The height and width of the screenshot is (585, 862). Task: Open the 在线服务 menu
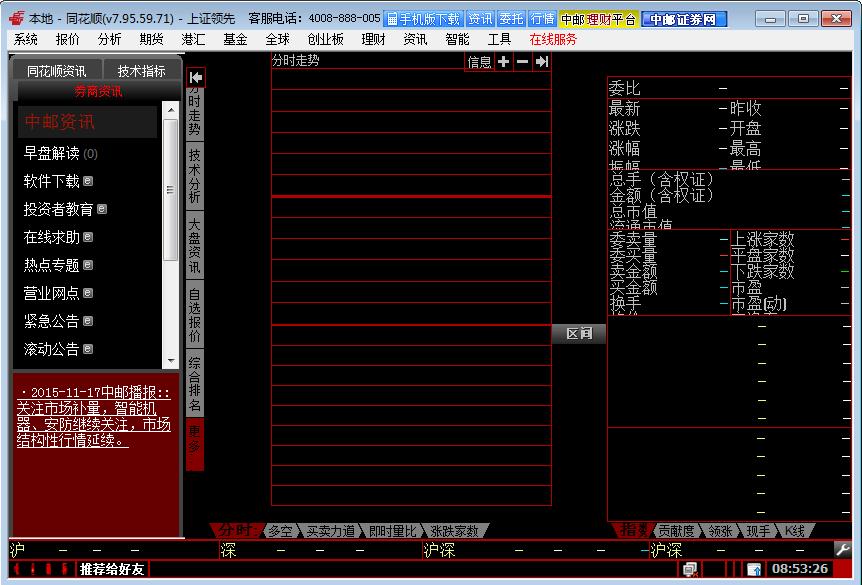point(553,39)
